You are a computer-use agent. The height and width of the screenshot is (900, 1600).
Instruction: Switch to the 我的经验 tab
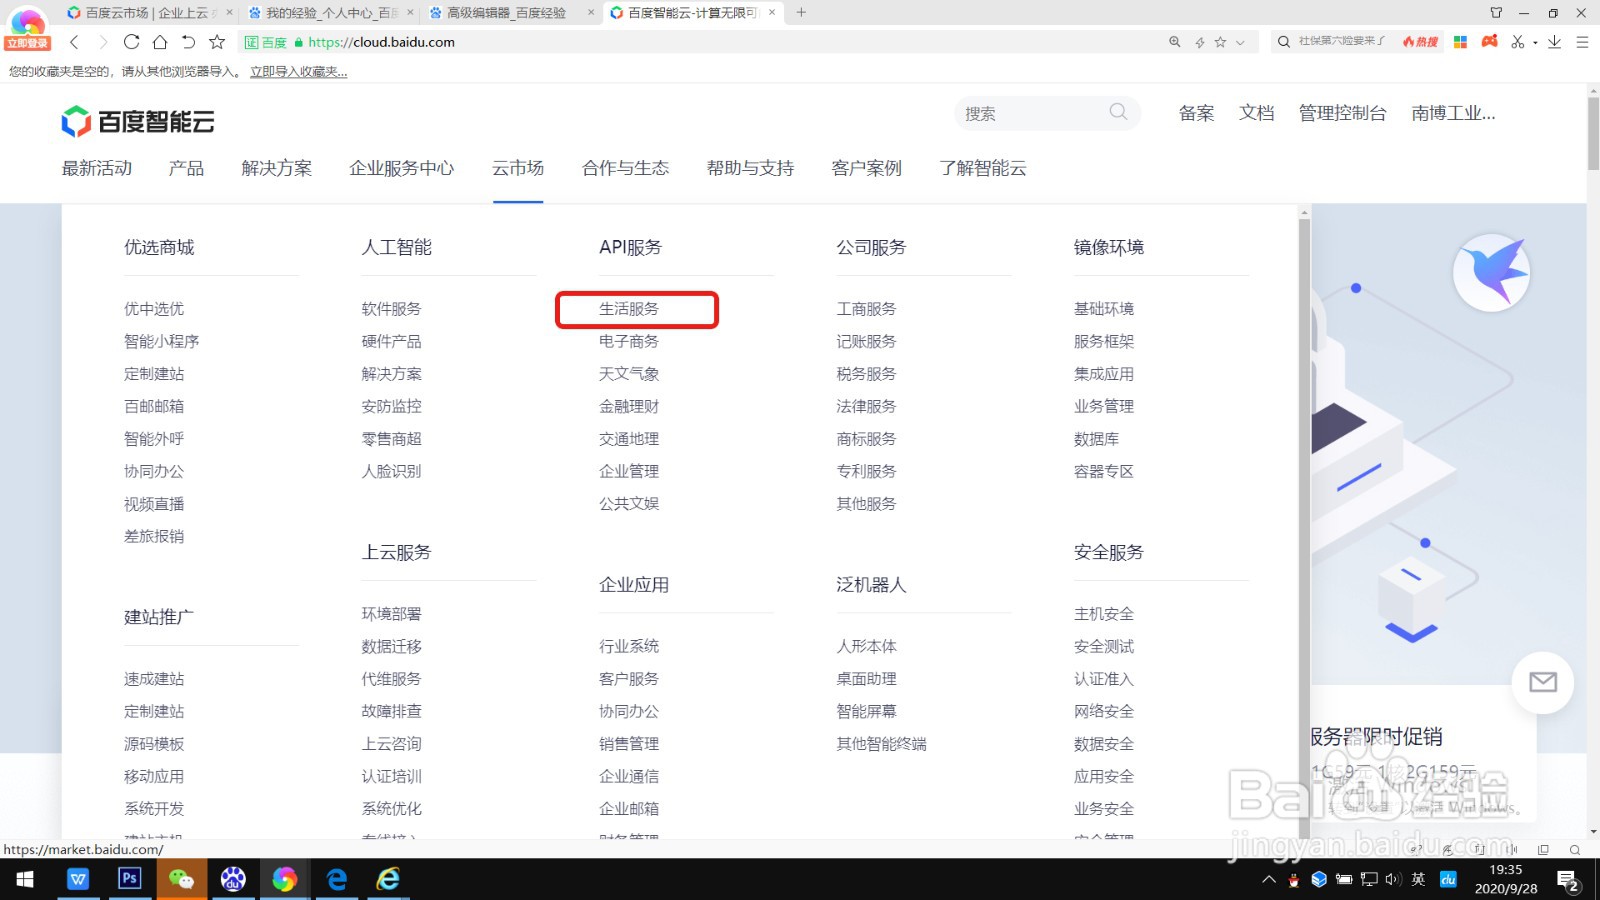[x=330, y=13]
